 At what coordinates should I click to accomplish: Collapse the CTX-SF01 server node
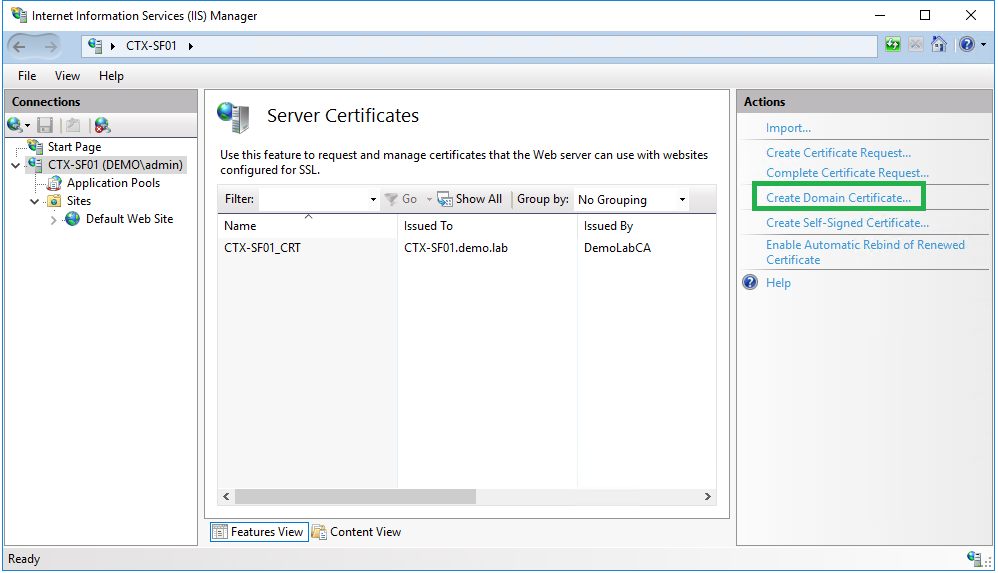tap(15, 166)
